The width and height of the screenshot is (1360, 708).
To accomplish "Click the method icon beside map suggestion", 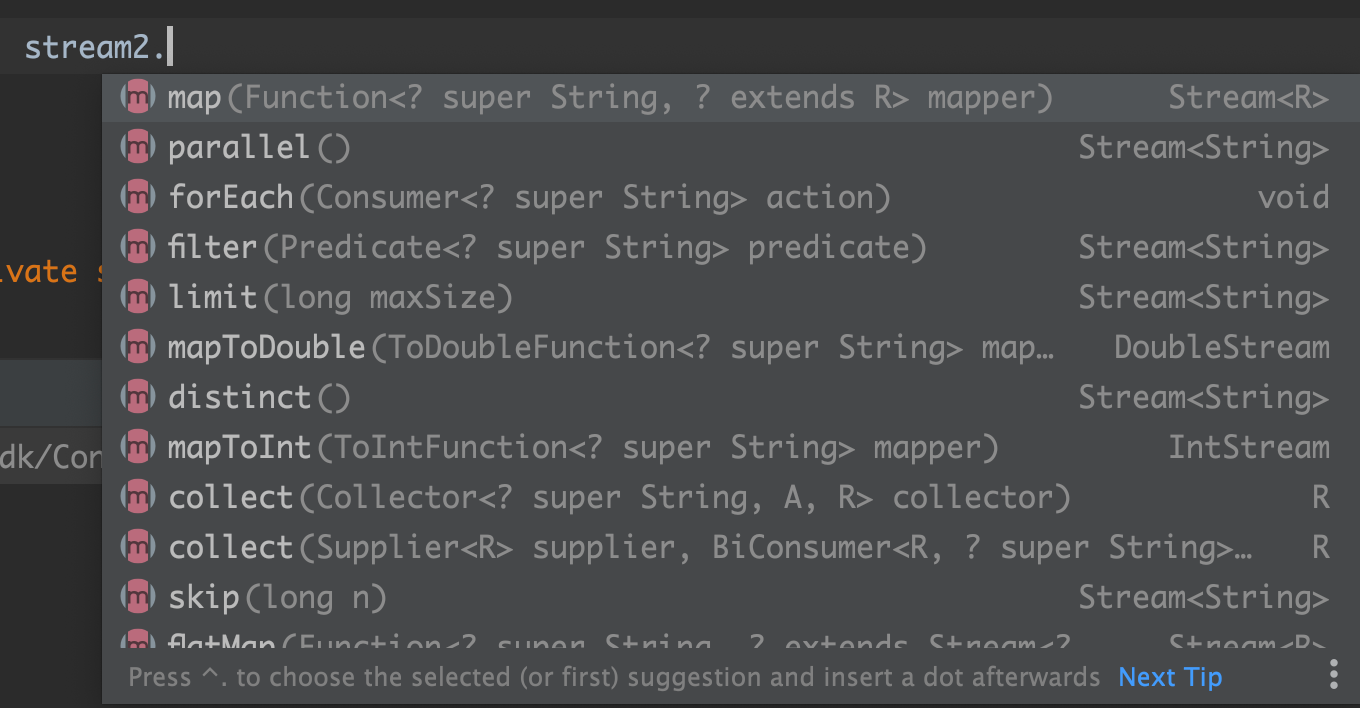I will [137, 98].
